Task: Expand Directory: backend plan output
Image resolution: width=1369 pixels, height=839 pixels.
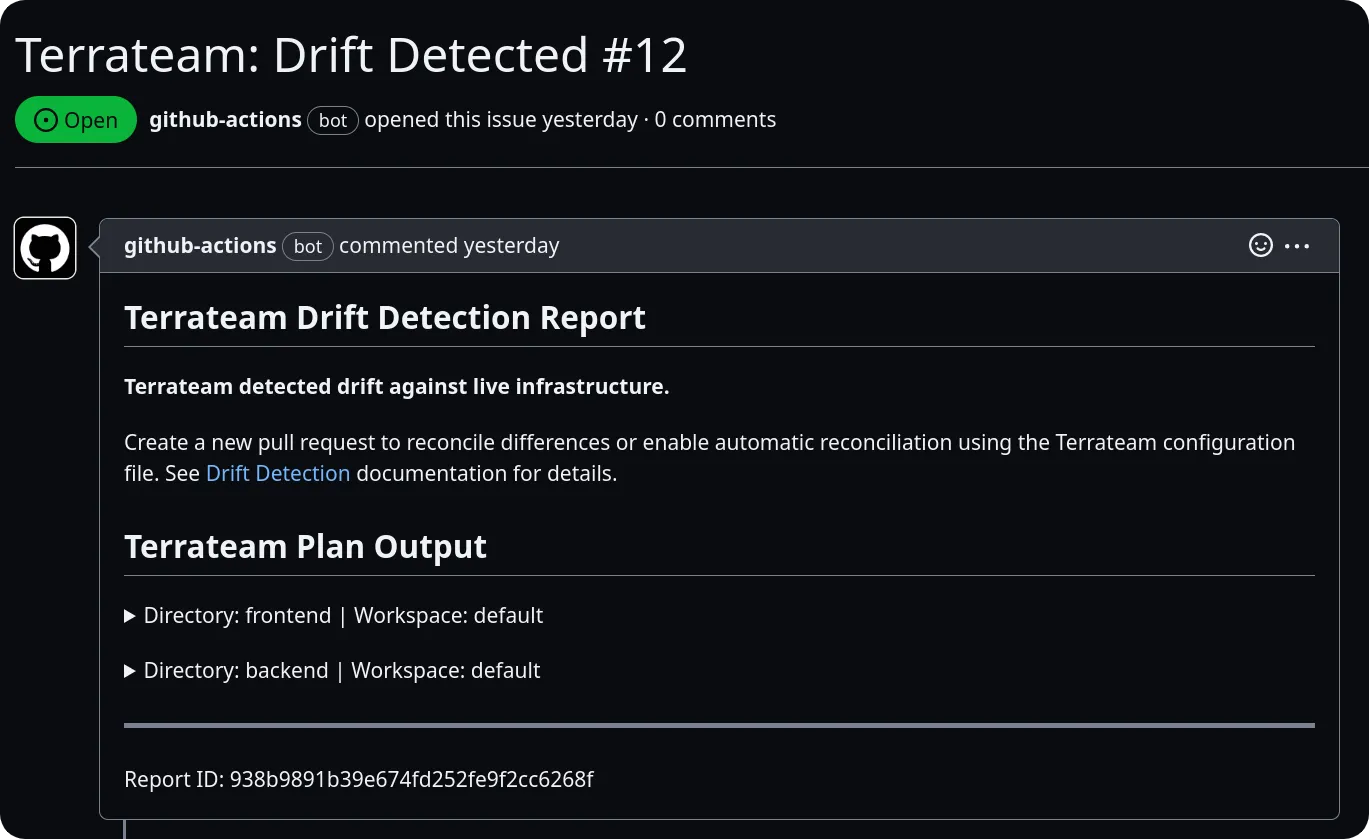Action: click(130, 671)
